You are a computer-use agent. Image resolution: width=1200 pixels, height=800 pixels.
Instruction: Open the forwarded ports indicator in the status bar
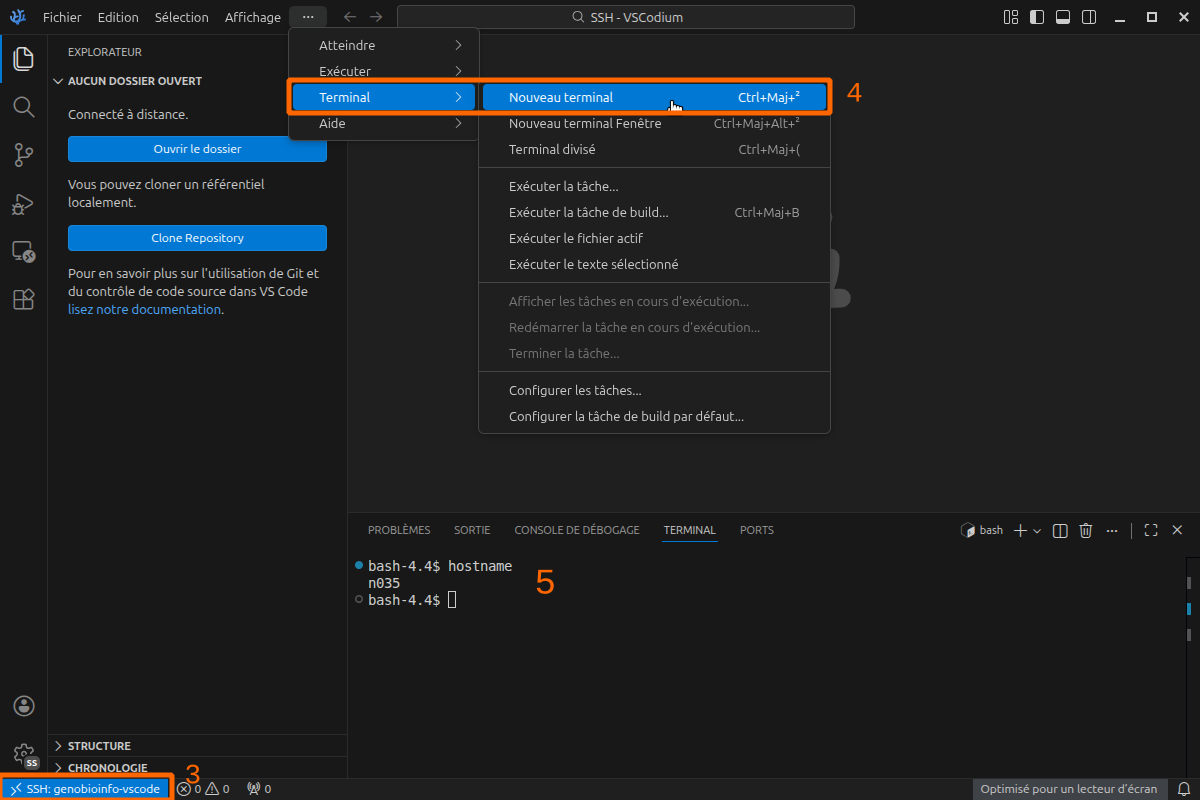[x=259, y=789]
